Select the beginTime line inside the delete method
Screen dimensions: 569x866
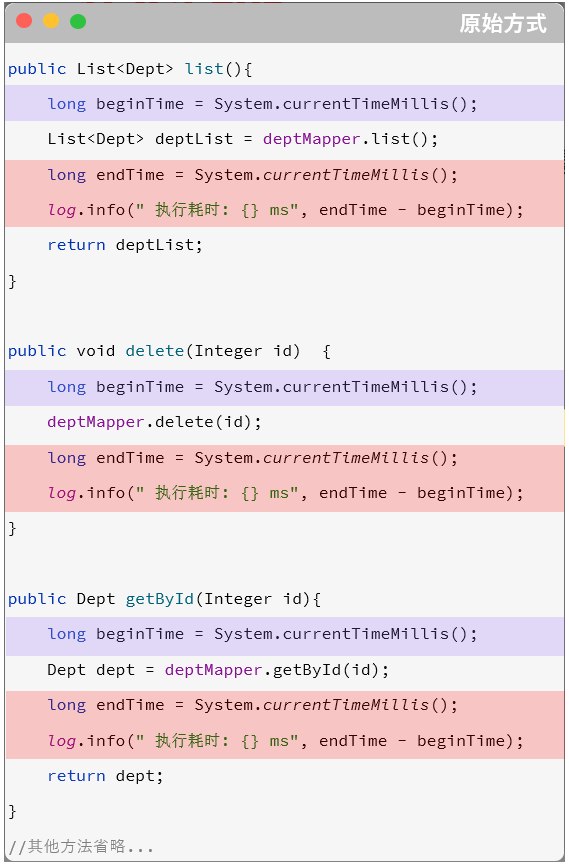pyautogui.click(x=262, y=387)
